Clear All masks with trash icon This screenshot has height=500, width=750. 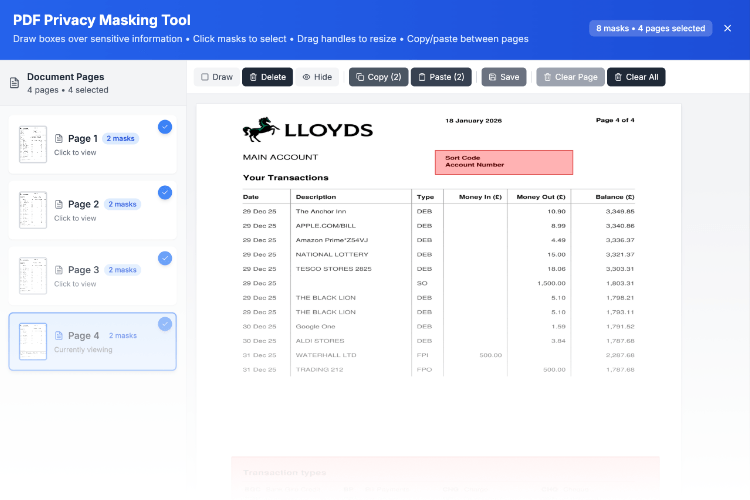[x=636, y=77]
